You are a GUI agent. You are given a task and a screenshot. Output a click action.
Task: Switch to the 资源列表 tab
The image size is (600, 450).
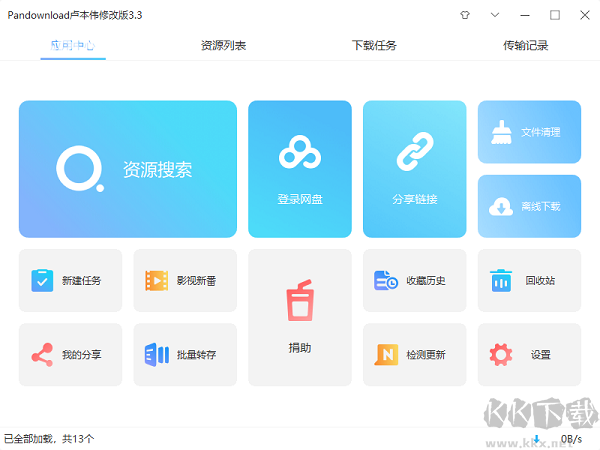point(223,46)
